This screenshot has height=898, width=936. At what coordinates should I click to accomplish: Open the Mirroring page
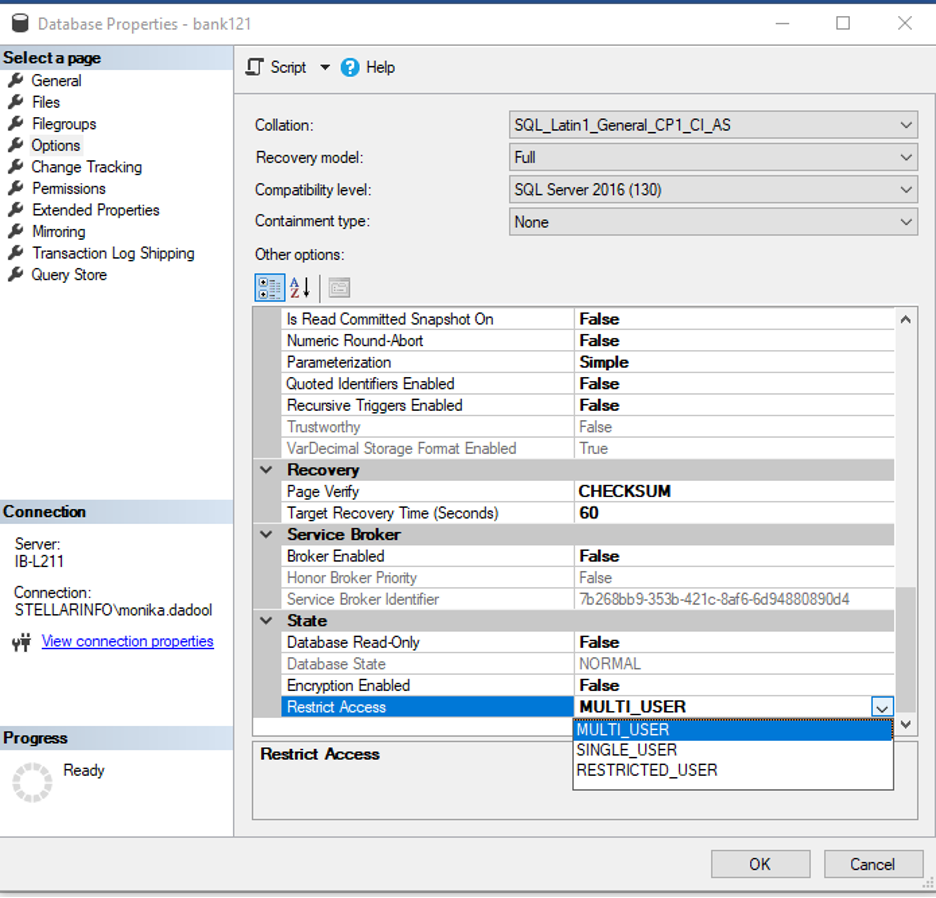click(x=58, y=231)
